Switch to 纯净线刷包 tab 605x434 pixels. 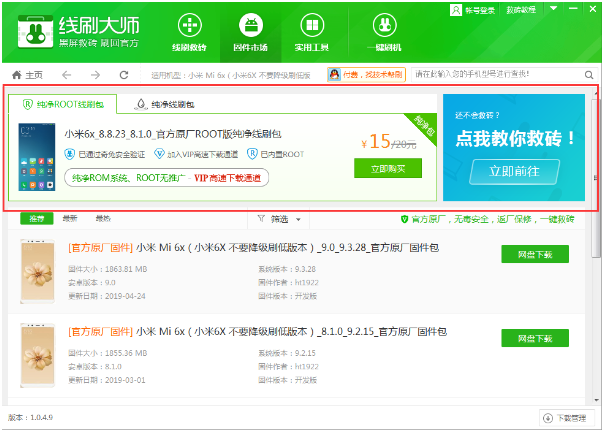tap(164, 104)
